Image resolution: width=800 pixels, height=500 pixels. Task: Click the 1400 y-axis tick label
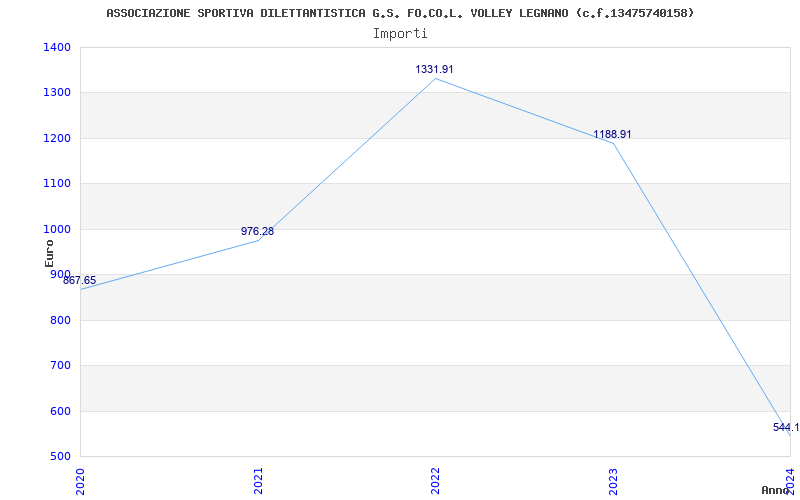(x=57, y=47)
